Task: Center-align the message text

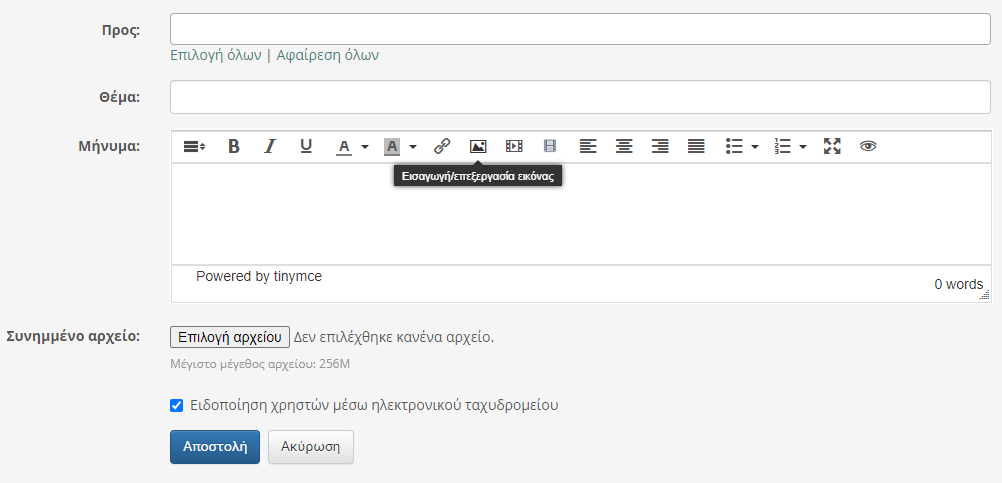Action: coord(624,146)
